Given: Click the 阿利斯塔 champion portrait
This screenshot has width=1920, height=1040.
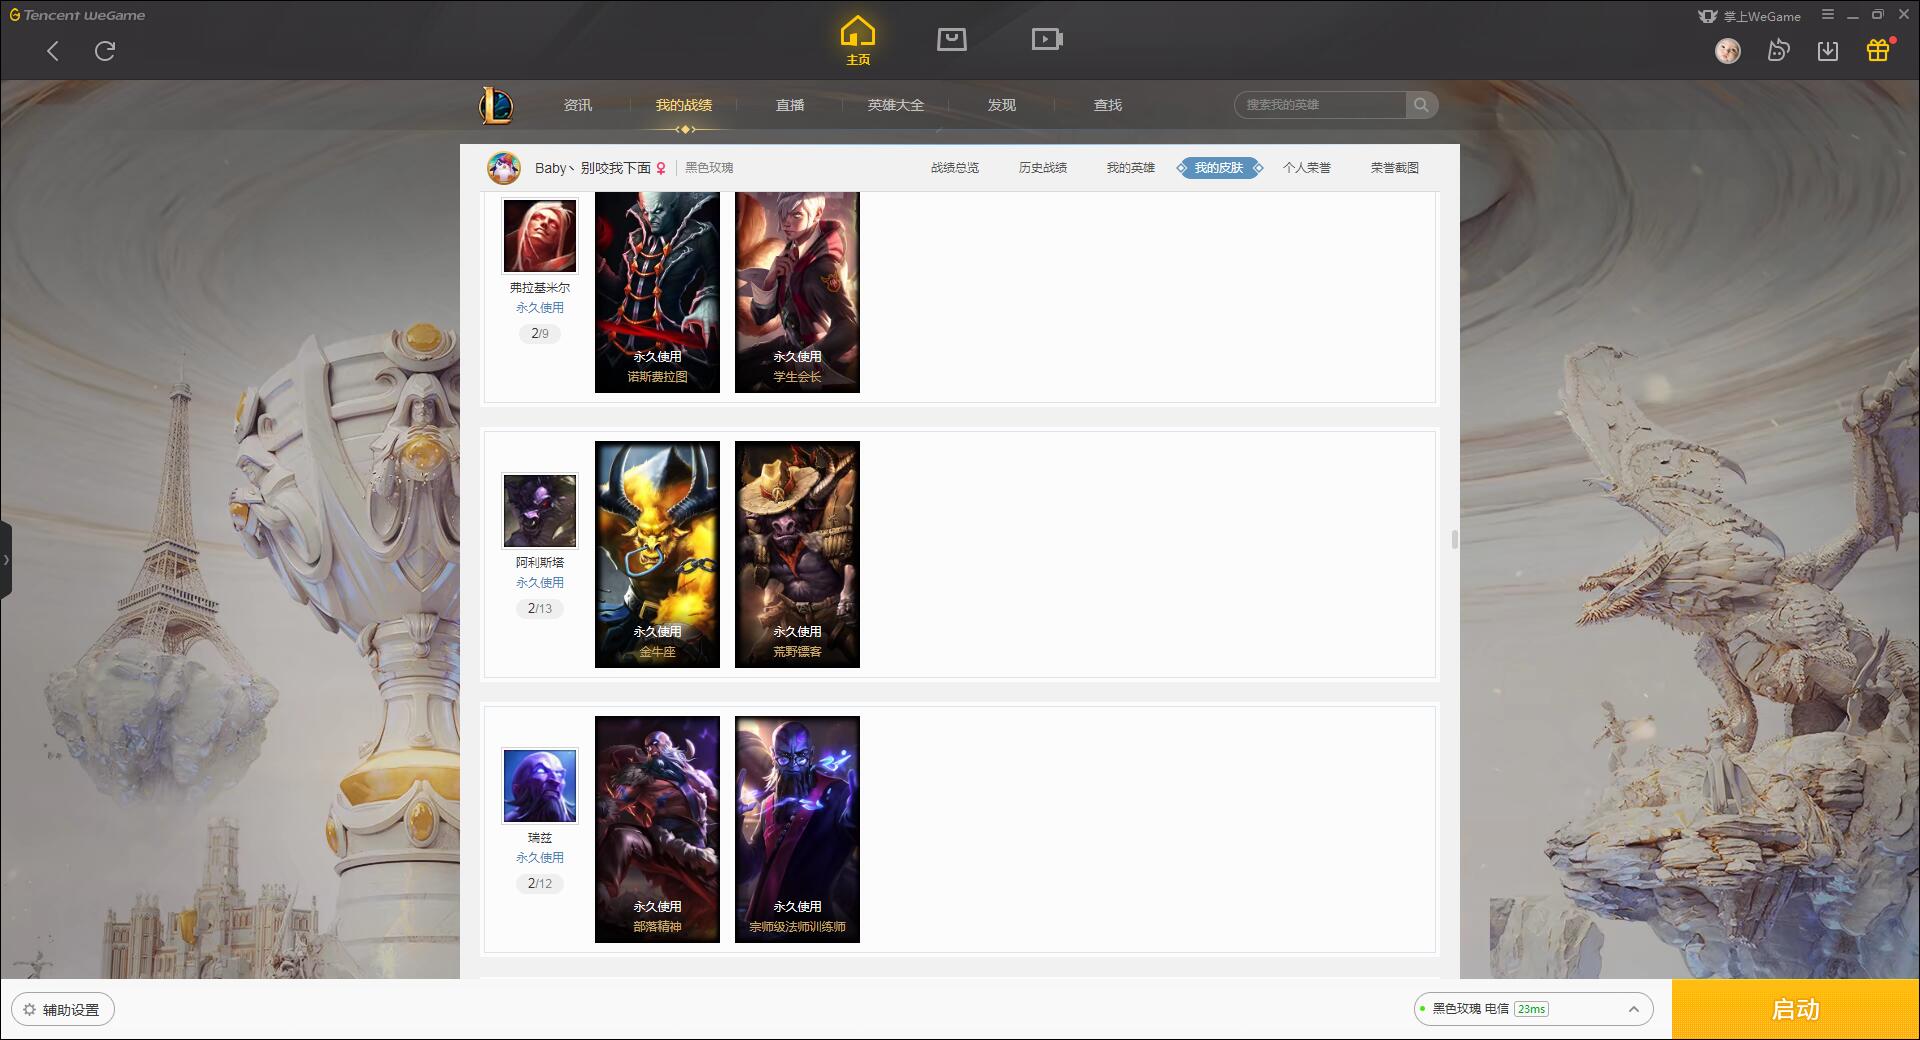Looking at the screenshot, I should (540, 511).
